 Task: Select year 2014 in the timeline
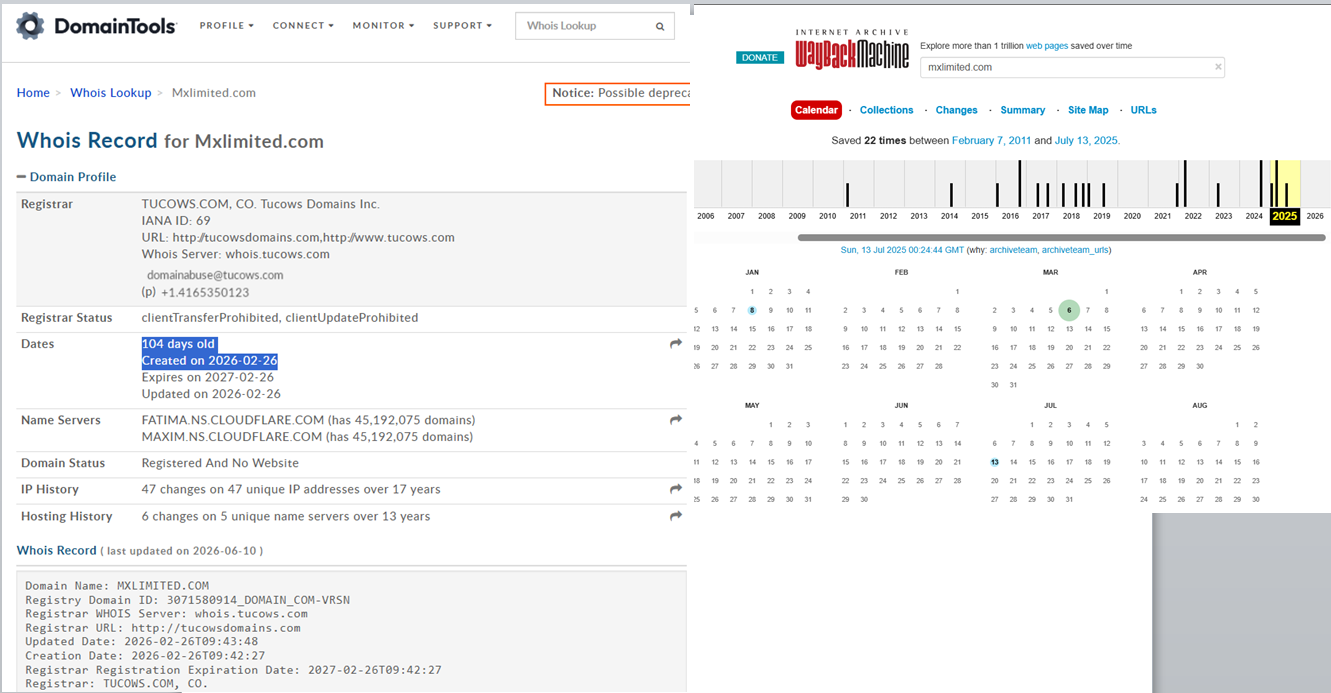point(949,216)
